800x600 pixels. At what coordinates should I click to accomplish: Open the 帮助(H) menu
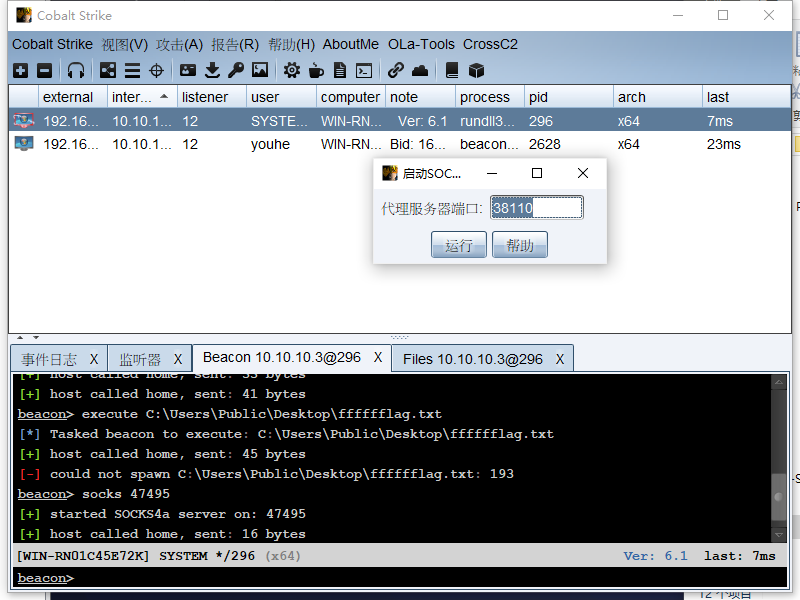[x=291, y=44]
